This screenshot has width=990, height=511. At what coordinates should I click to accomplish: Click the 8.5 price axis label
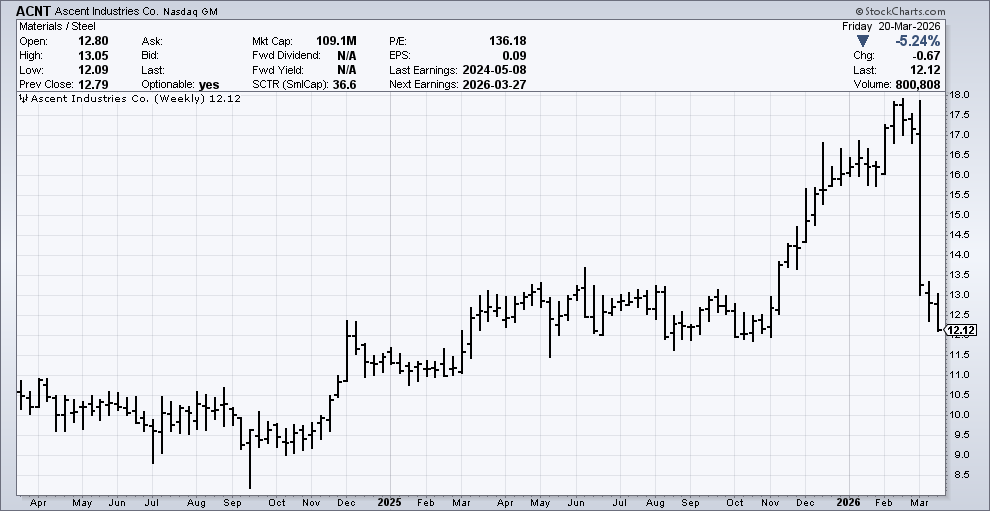point(962,475)
